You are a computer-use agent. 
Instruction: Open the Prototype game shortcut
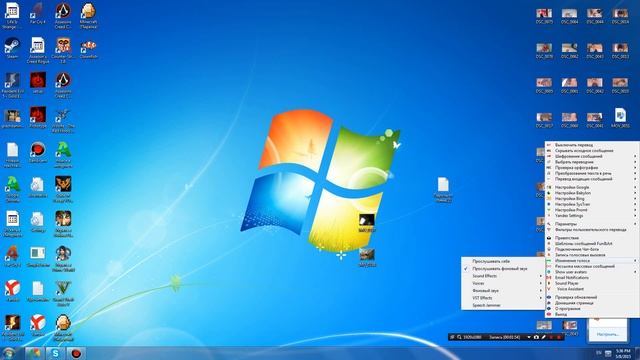point(38,118)
